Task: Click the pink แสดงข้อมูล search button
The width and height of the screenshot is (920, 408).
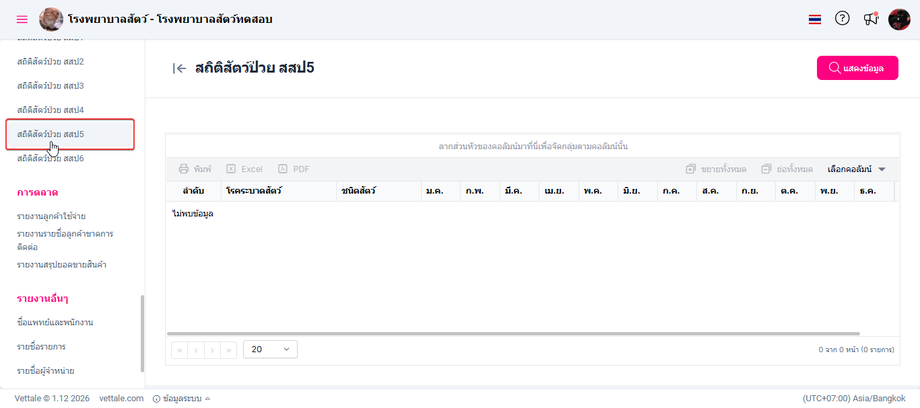Action: coord(857,68)
